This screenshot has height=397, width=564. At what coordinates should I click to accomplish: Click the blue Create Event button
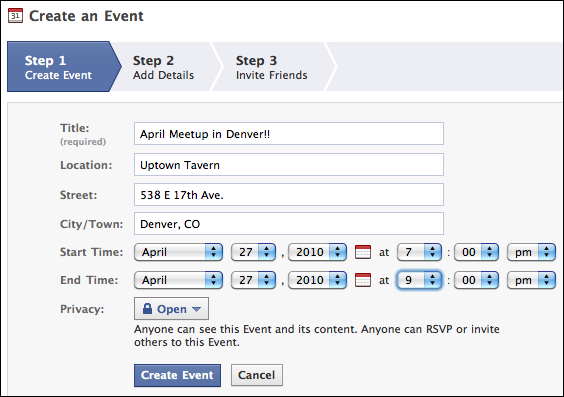177,375
